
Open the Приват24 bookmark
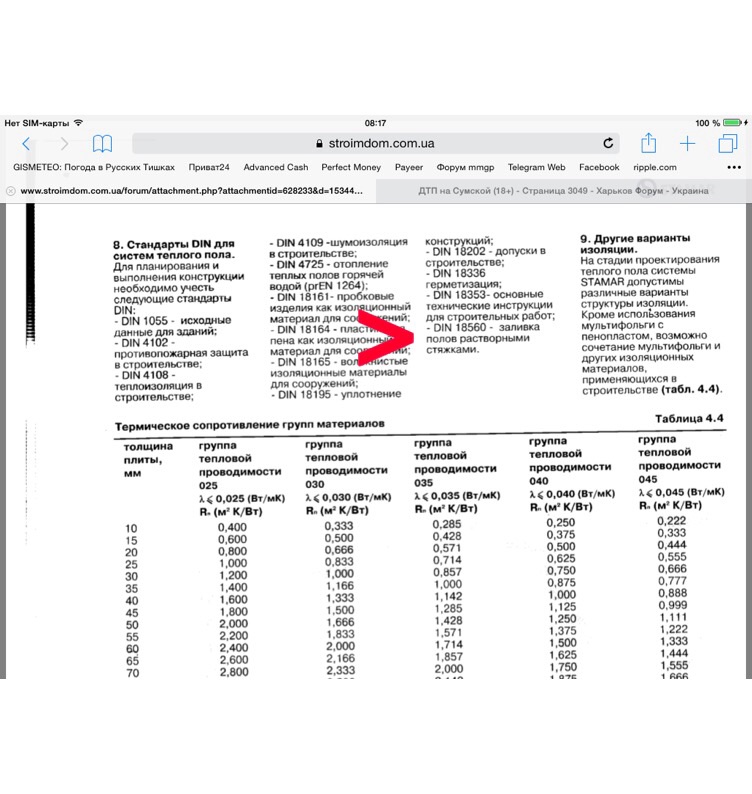(209, 167)
